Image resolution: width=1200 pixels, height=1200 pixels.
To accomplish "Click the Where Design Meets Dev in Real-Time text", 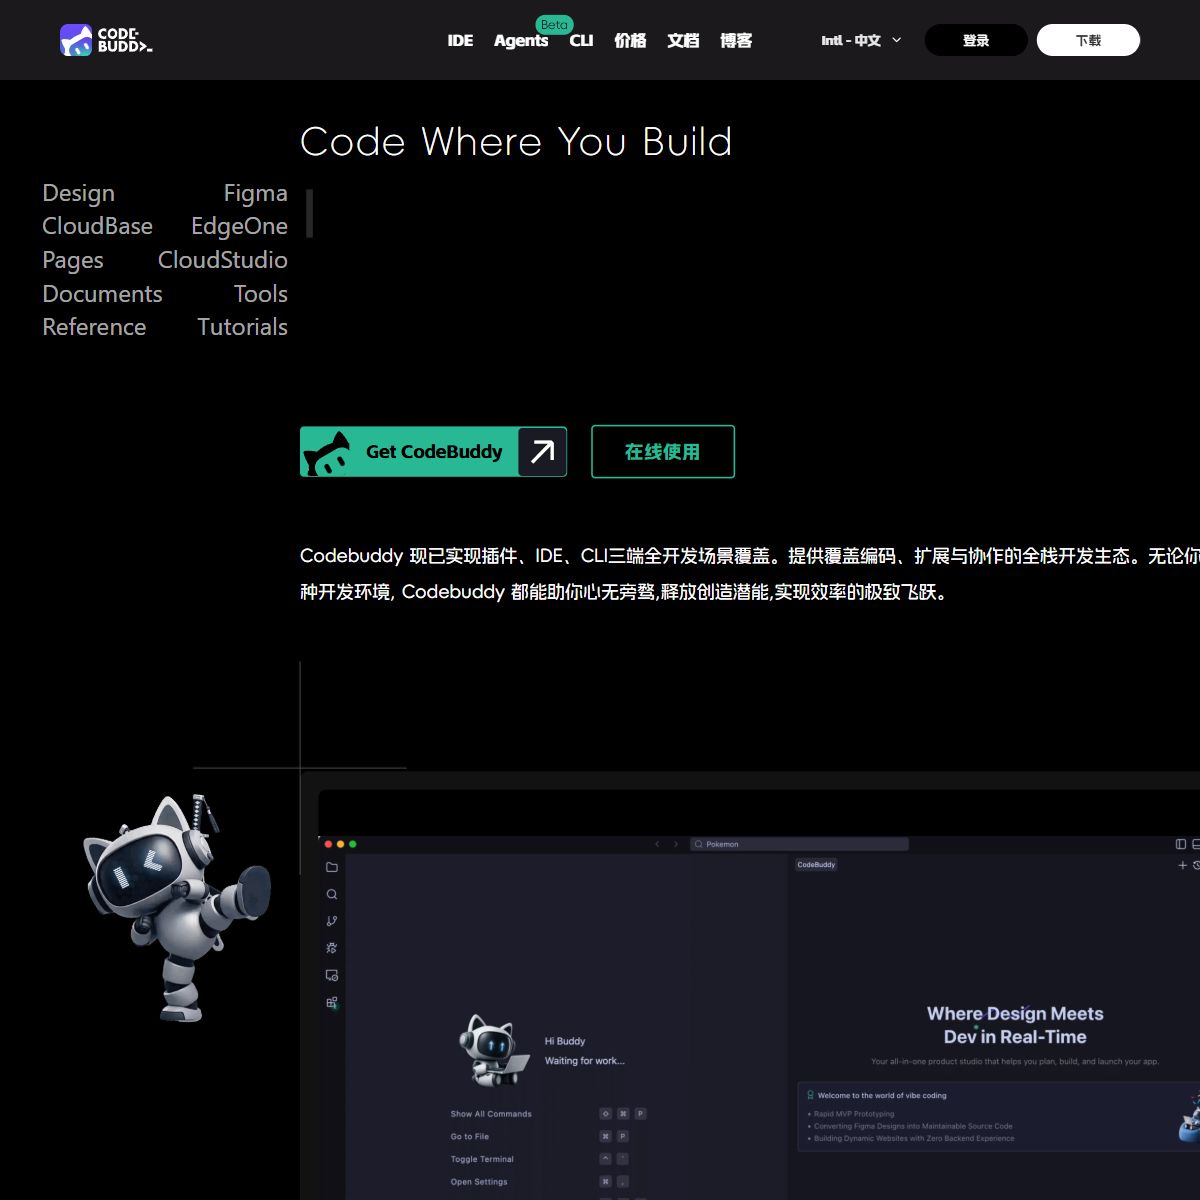I will pyautogui.click(x=1015, y=1025).
